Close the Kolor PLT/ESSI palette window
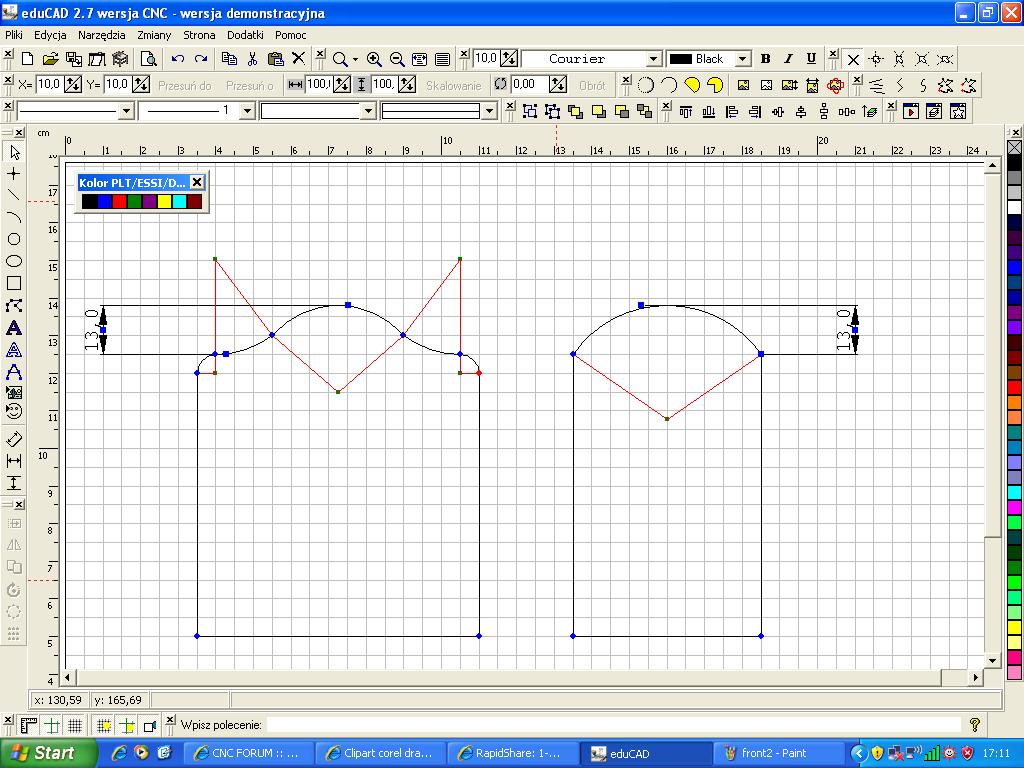This screenshot has height=768, width=1024. (x=197, y=182)
